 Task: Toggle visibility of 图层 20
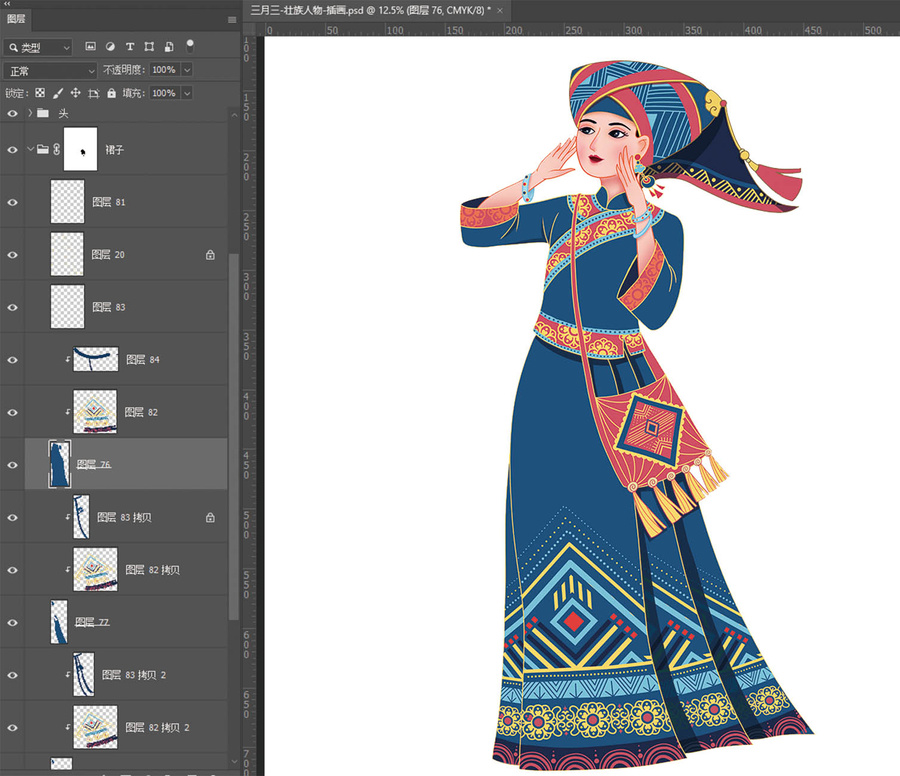click(x=12, y=255)
